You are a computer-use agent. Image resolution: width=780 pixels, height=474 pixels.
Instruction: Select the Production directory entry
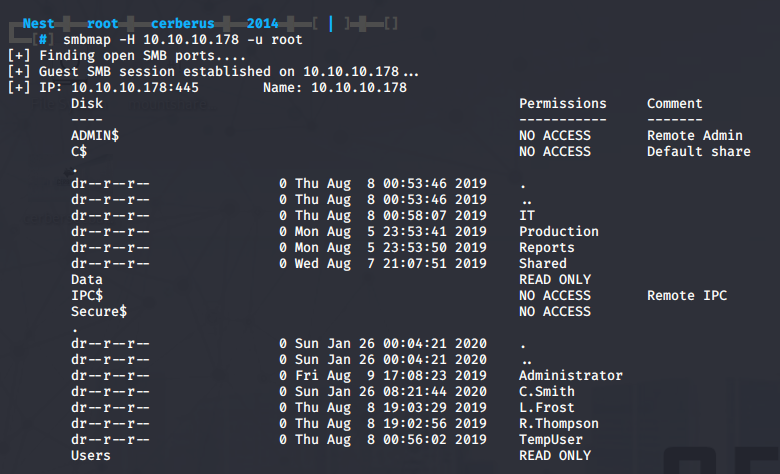(559, 231)
